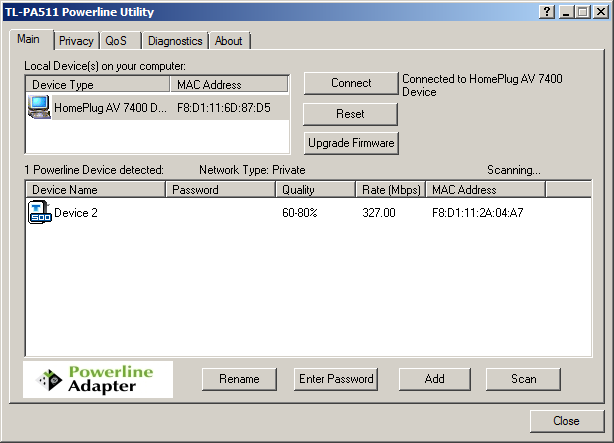
Task: Click MAC address F8:D1:11:6D:87:D5
Action: (224, 108)
